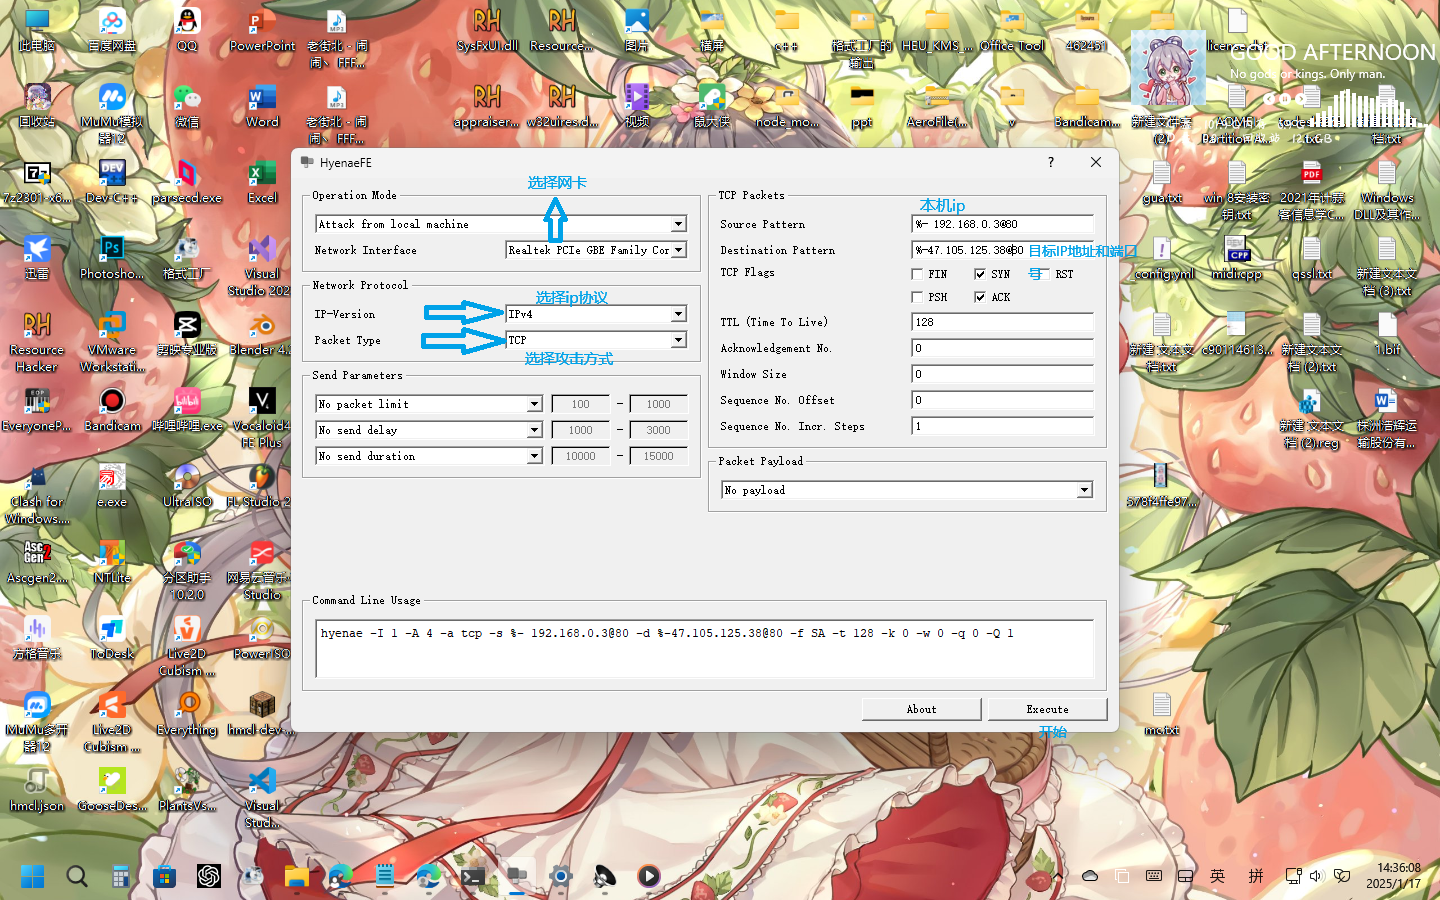Click the About button
This screenshot has width=1440, height=900.
tap(921, 709)
